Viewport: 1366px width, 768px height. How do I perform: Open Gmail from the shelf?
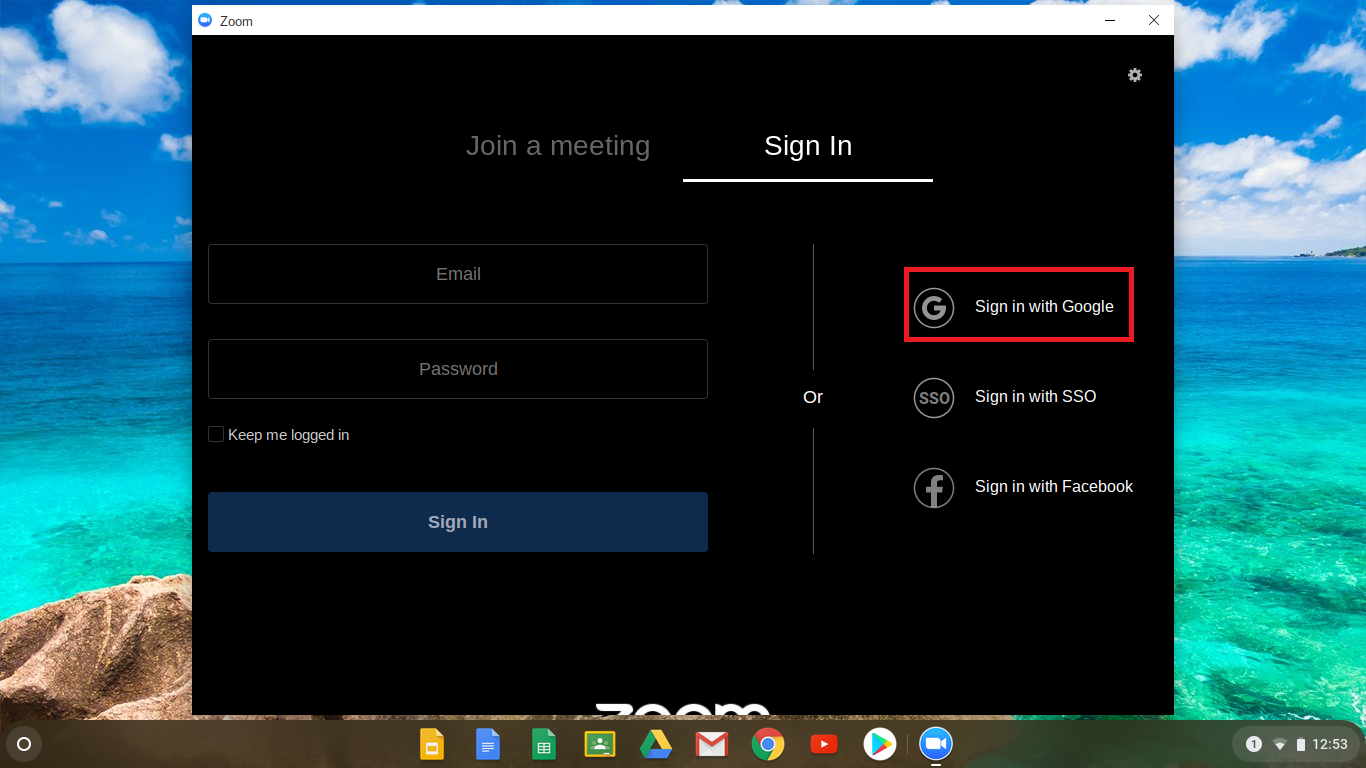[x=712, y=744]
